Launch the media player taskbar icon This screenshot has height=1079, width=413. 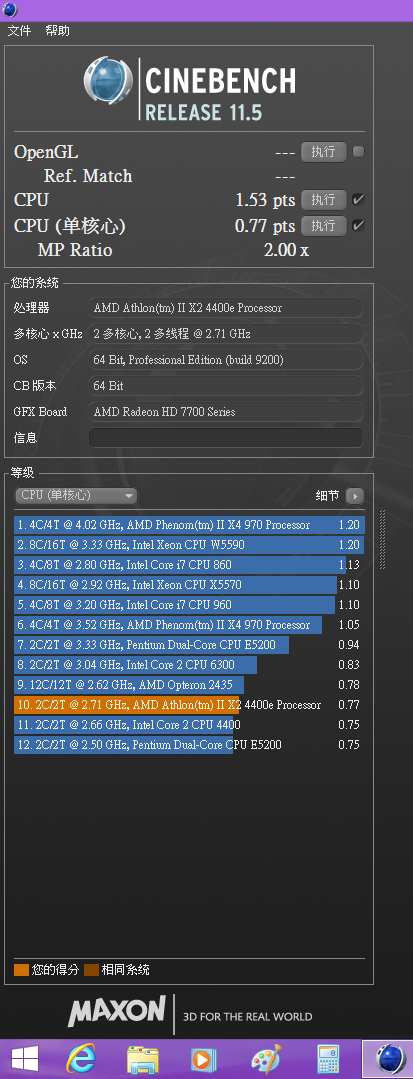point(203,1059)
